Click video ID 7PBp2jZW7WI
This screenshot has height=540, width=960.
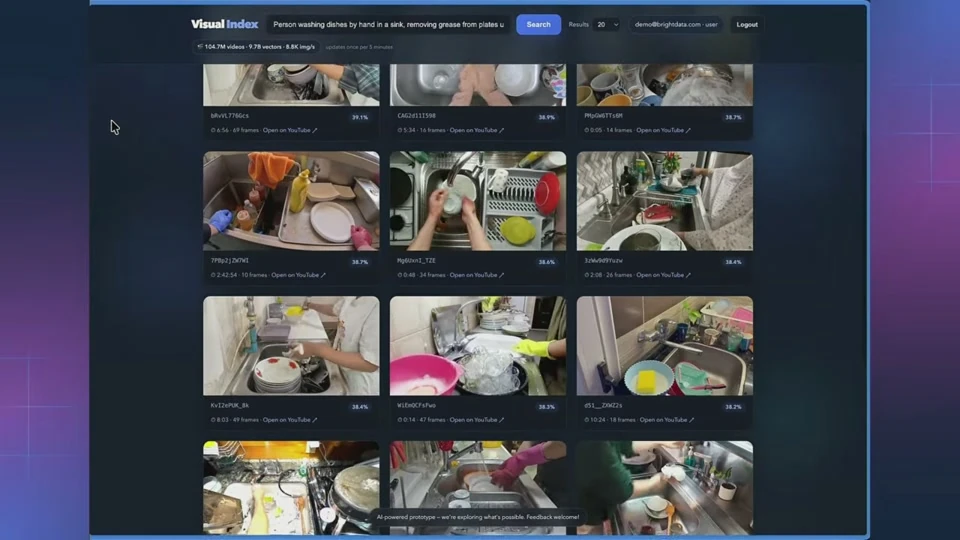pos(230,260)
